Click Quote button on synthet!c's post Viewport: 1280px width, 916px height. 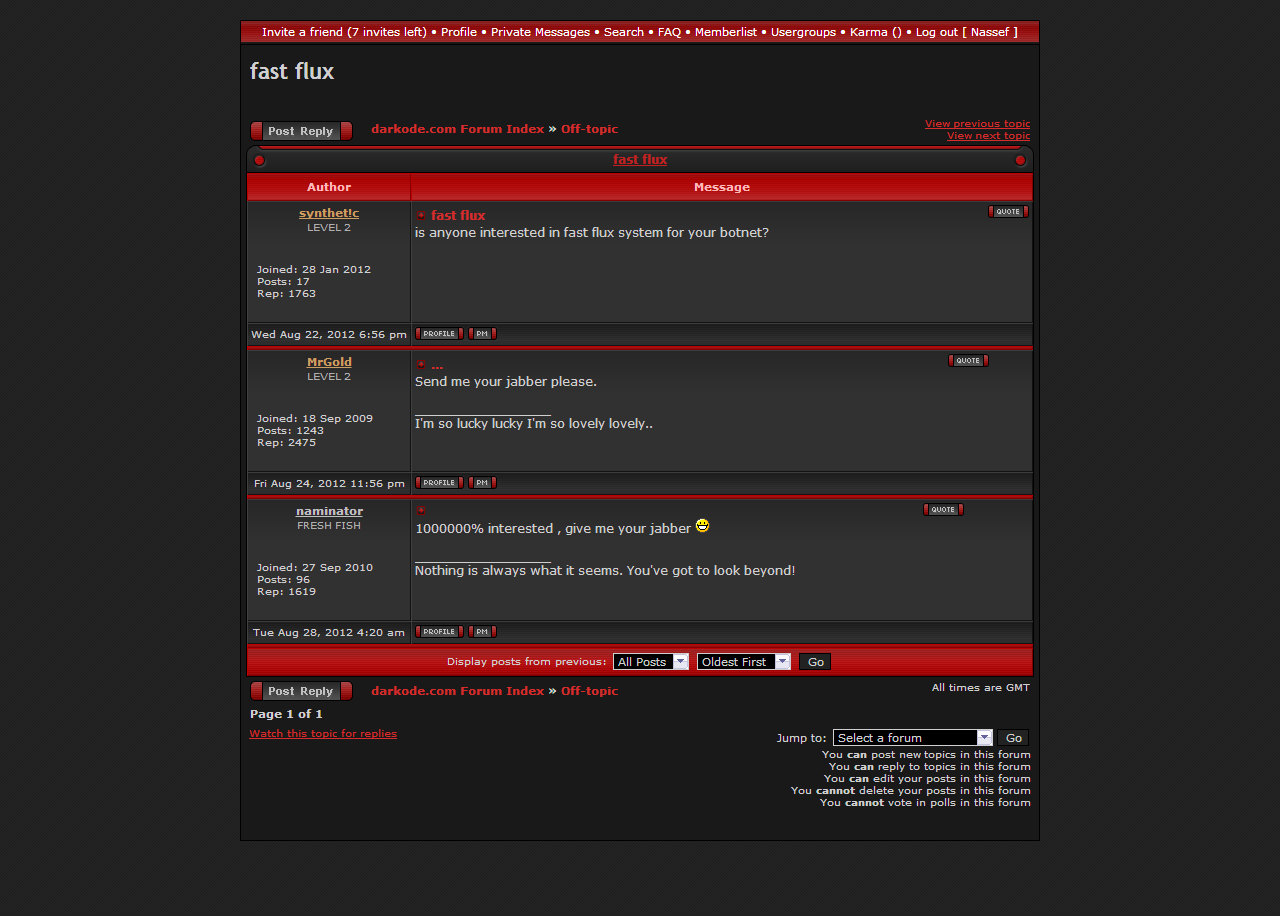click(1007, 212)
